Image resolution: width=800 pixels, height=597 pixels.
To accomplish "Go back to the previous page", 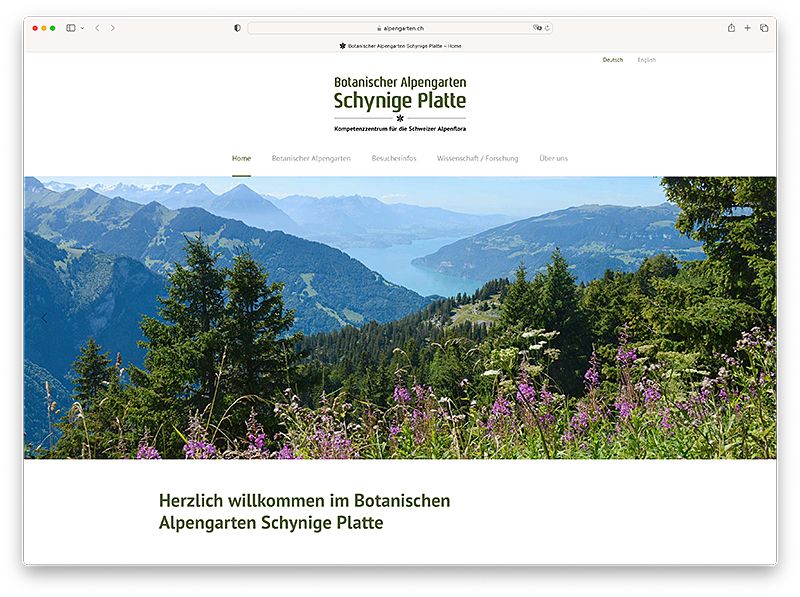I will click(97, 28).
